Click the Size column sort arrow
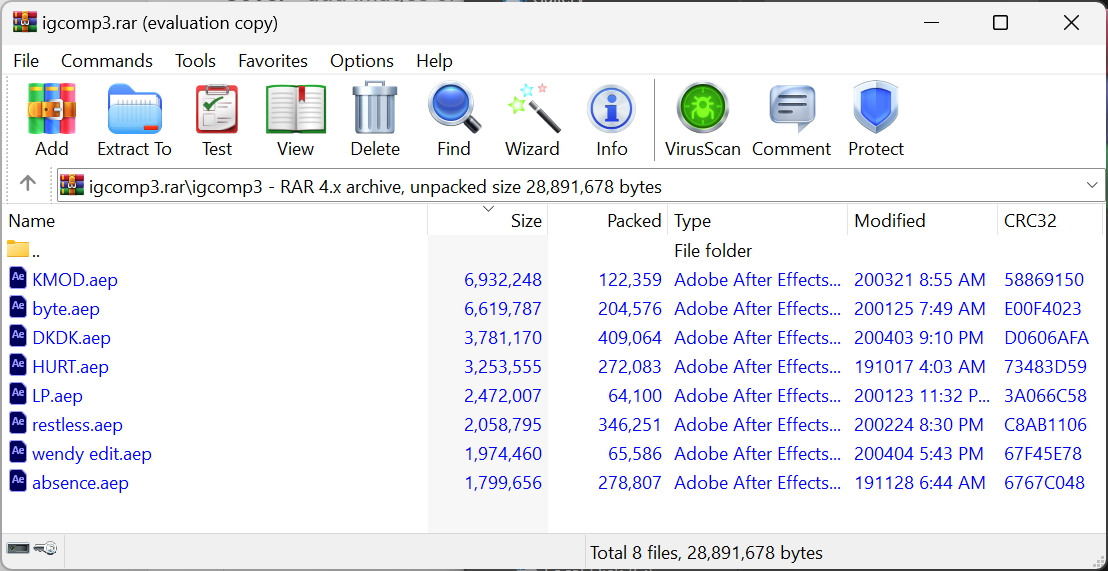This screenshot has width=1108, height=571. click(x=488, y=208)
